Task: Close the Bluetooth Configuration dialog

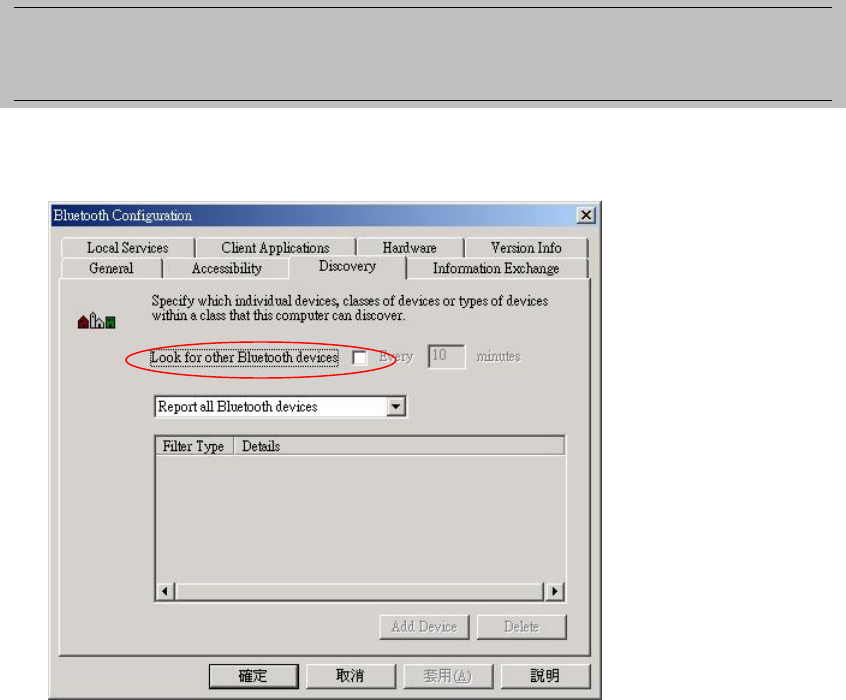Action: tap(586, 215)
